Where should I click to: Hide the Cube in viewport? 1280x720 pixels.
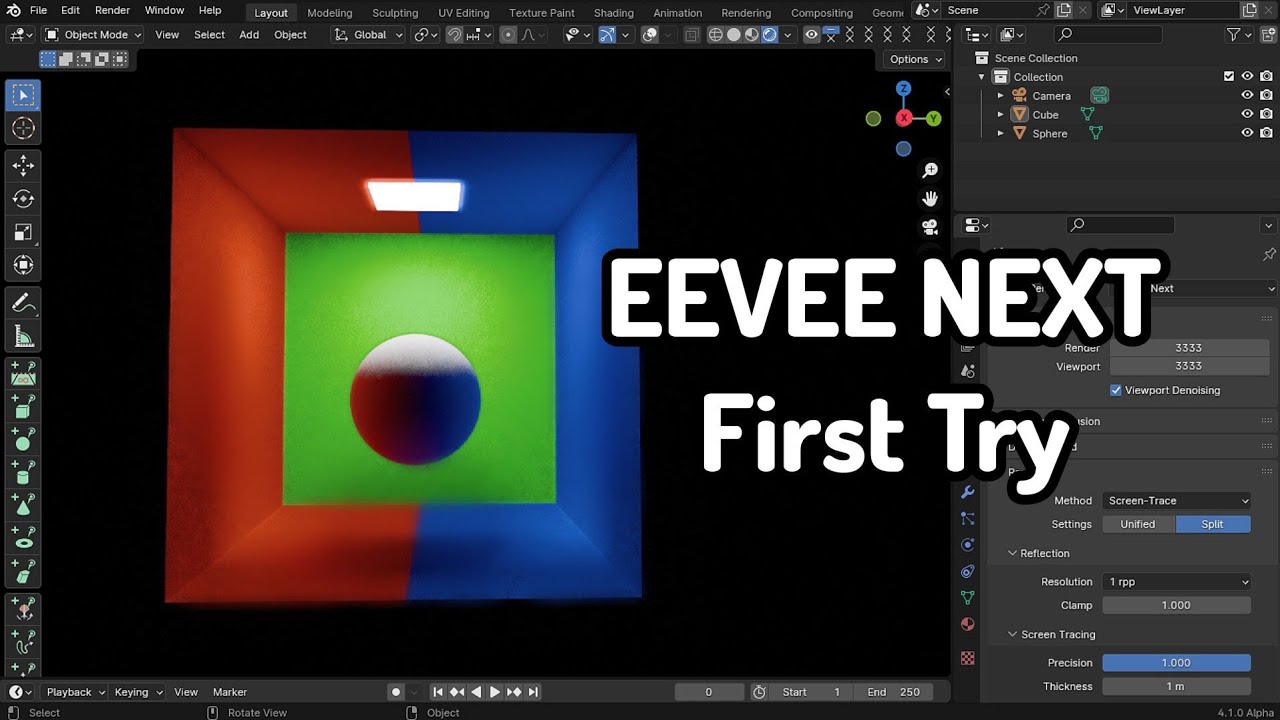1247,115
